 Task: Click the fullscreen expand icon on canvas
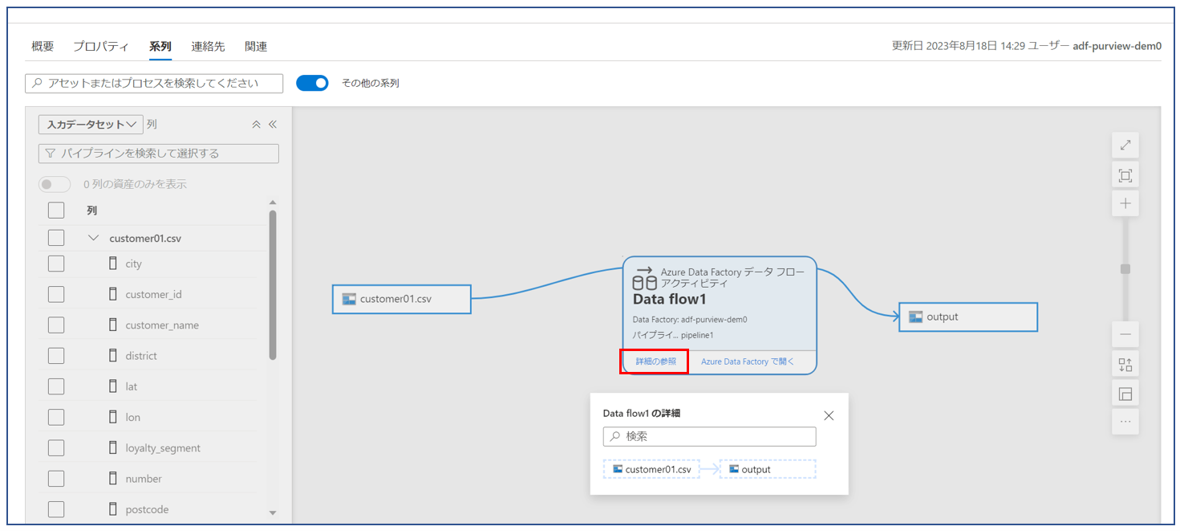pos(1125,146)
